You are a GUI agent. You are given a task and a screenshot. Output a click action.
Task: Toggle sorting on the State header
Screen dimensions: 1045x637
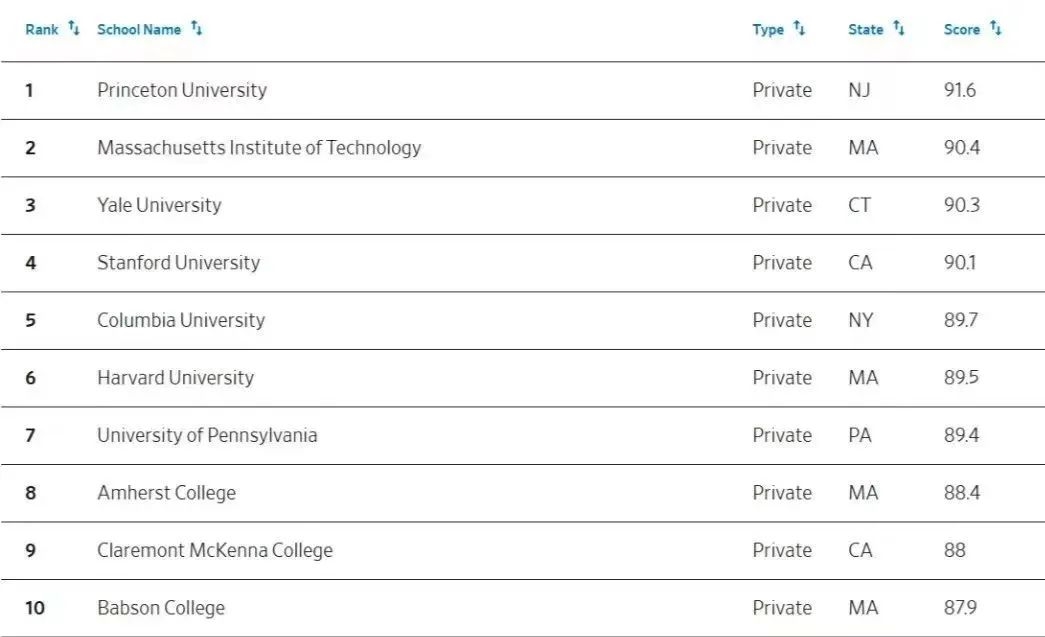865,29
